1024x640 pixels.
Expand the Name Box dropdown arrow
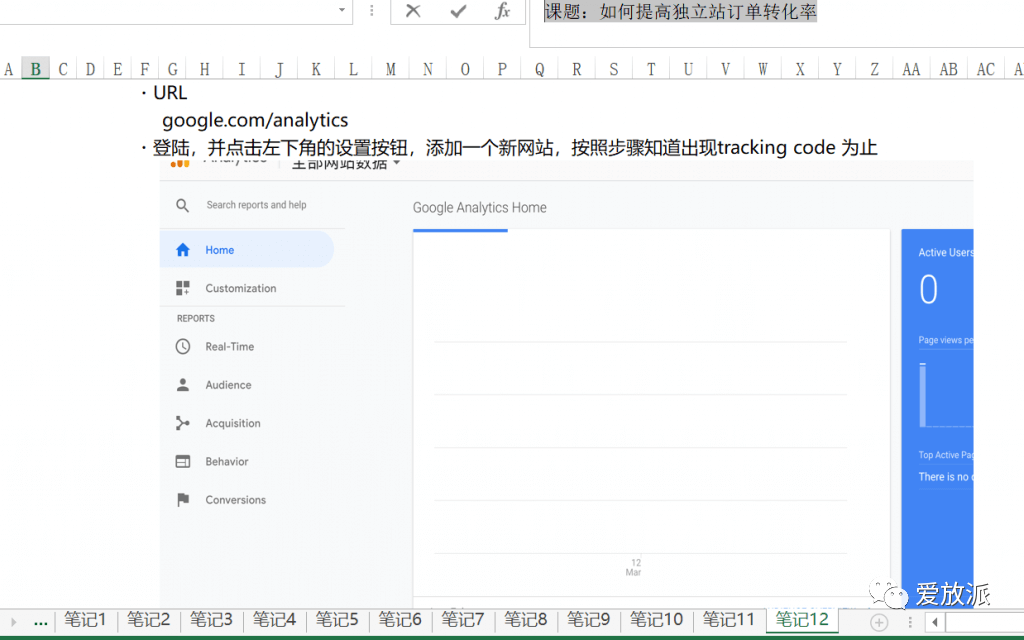(x=342, y=10)
